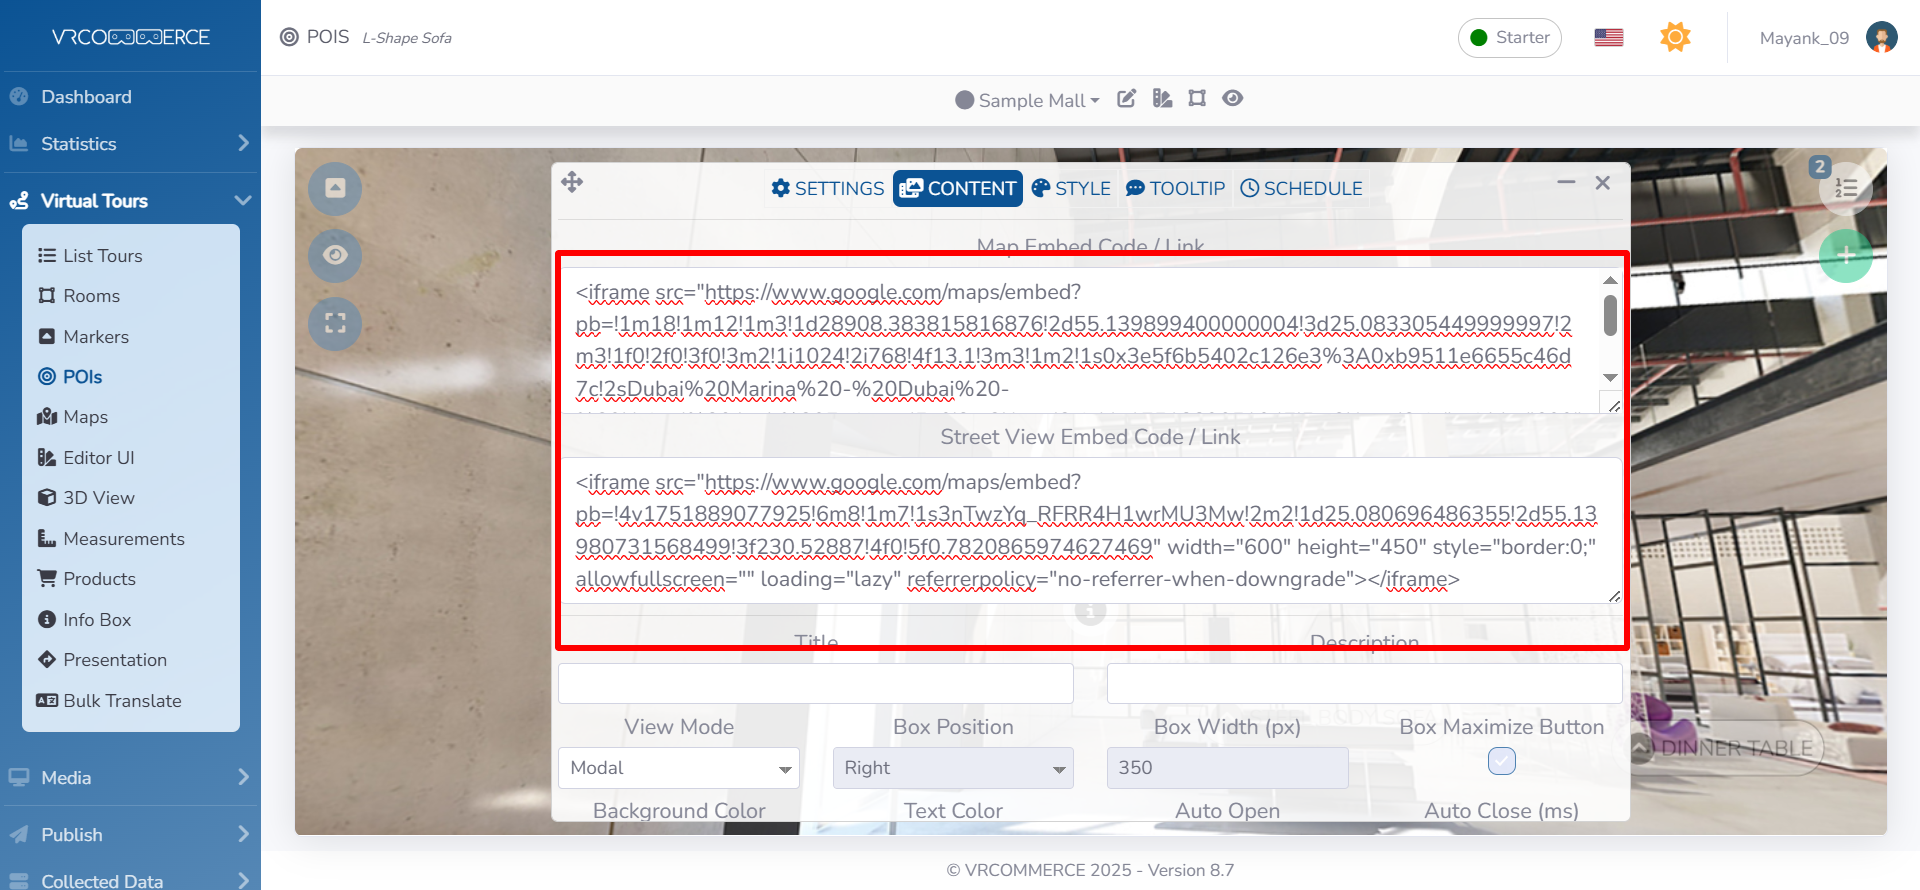Viewport: 1920px width, 890px height.
Task: Switch to the TOOLTIP tab
Action: [1175, 189]
